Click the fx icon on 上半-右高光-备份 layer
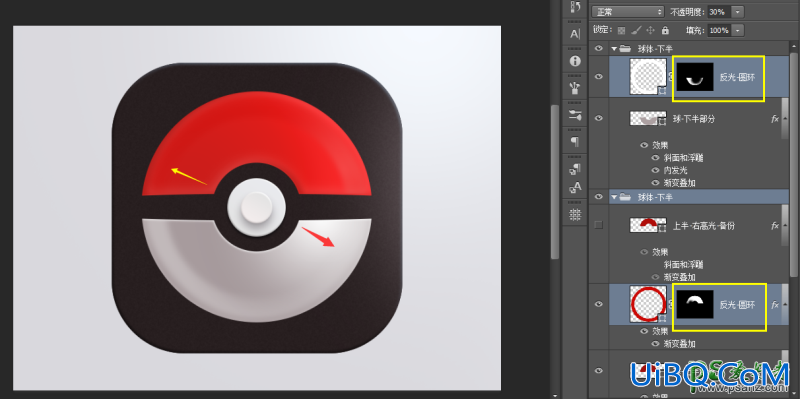Image resolution: width=800 pixels, height=399 pixels. pos(774,225)
